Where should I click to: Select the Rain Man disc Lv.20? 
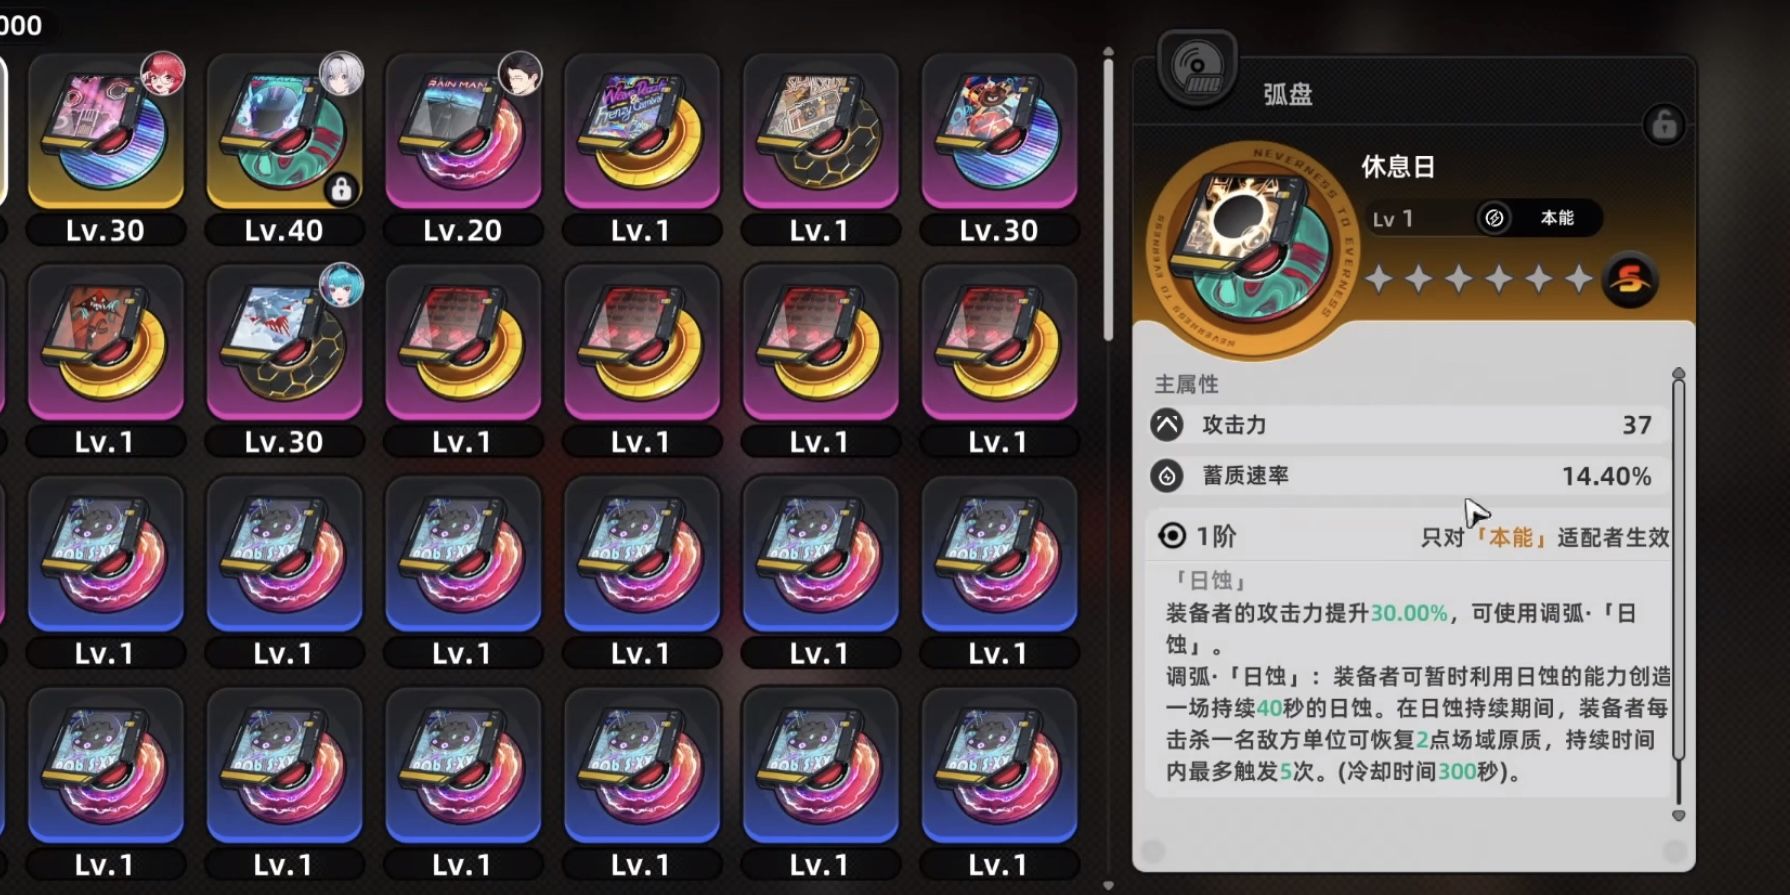(463, 131)
